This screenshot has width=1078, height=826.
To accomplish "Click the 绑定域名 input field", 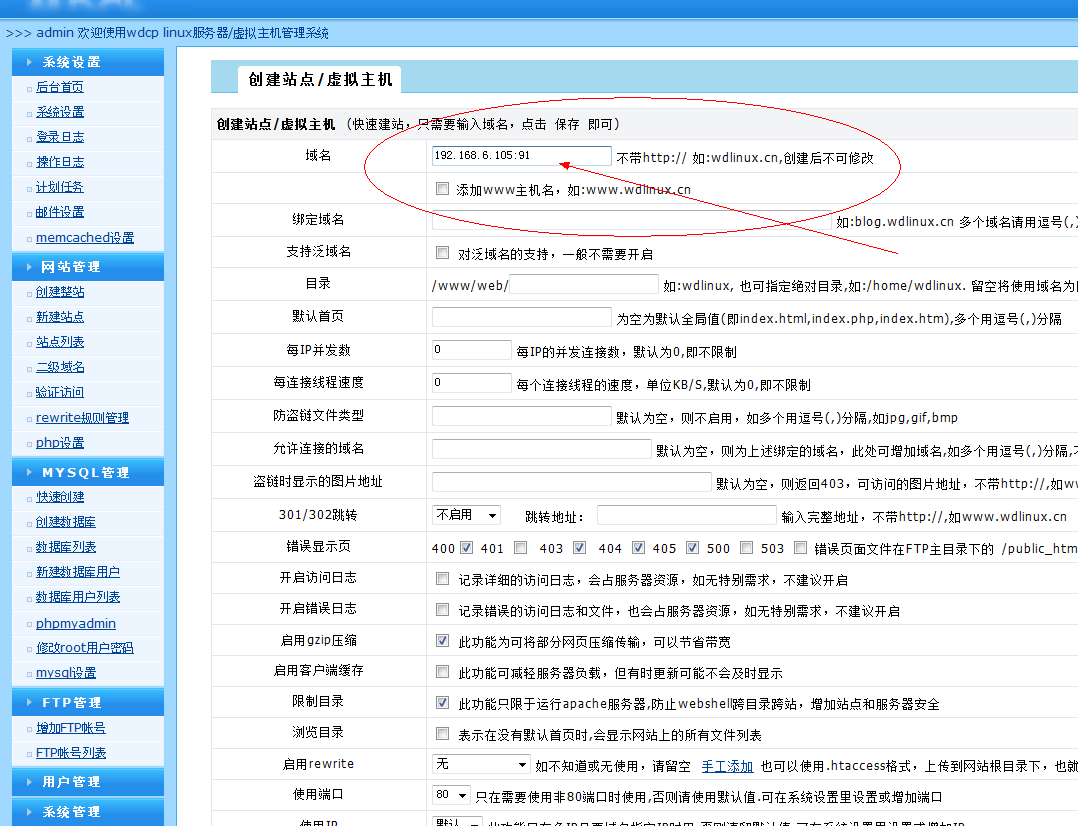I will (x=631, y=221).
